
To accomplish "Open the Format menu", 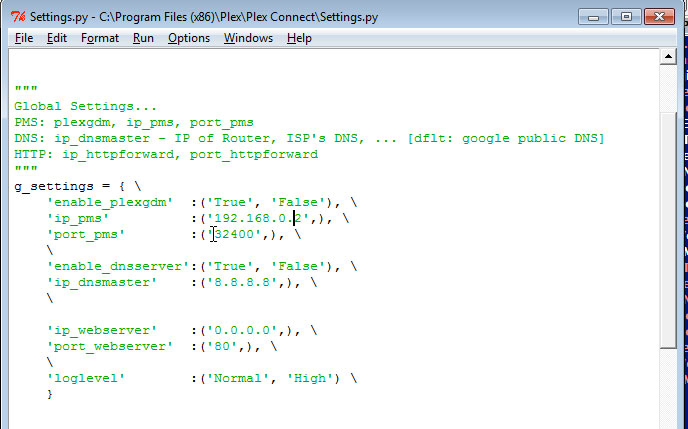I will 100,38.
